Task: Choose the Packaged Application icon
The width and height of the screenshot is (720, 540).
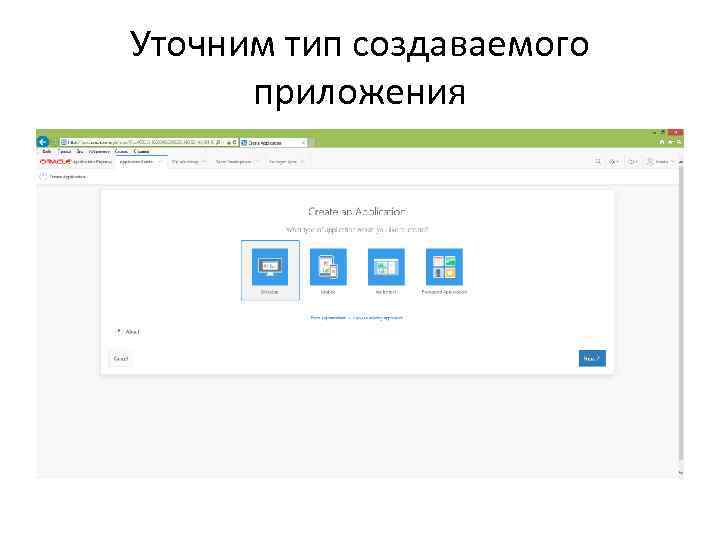Action: coord(444,267)
